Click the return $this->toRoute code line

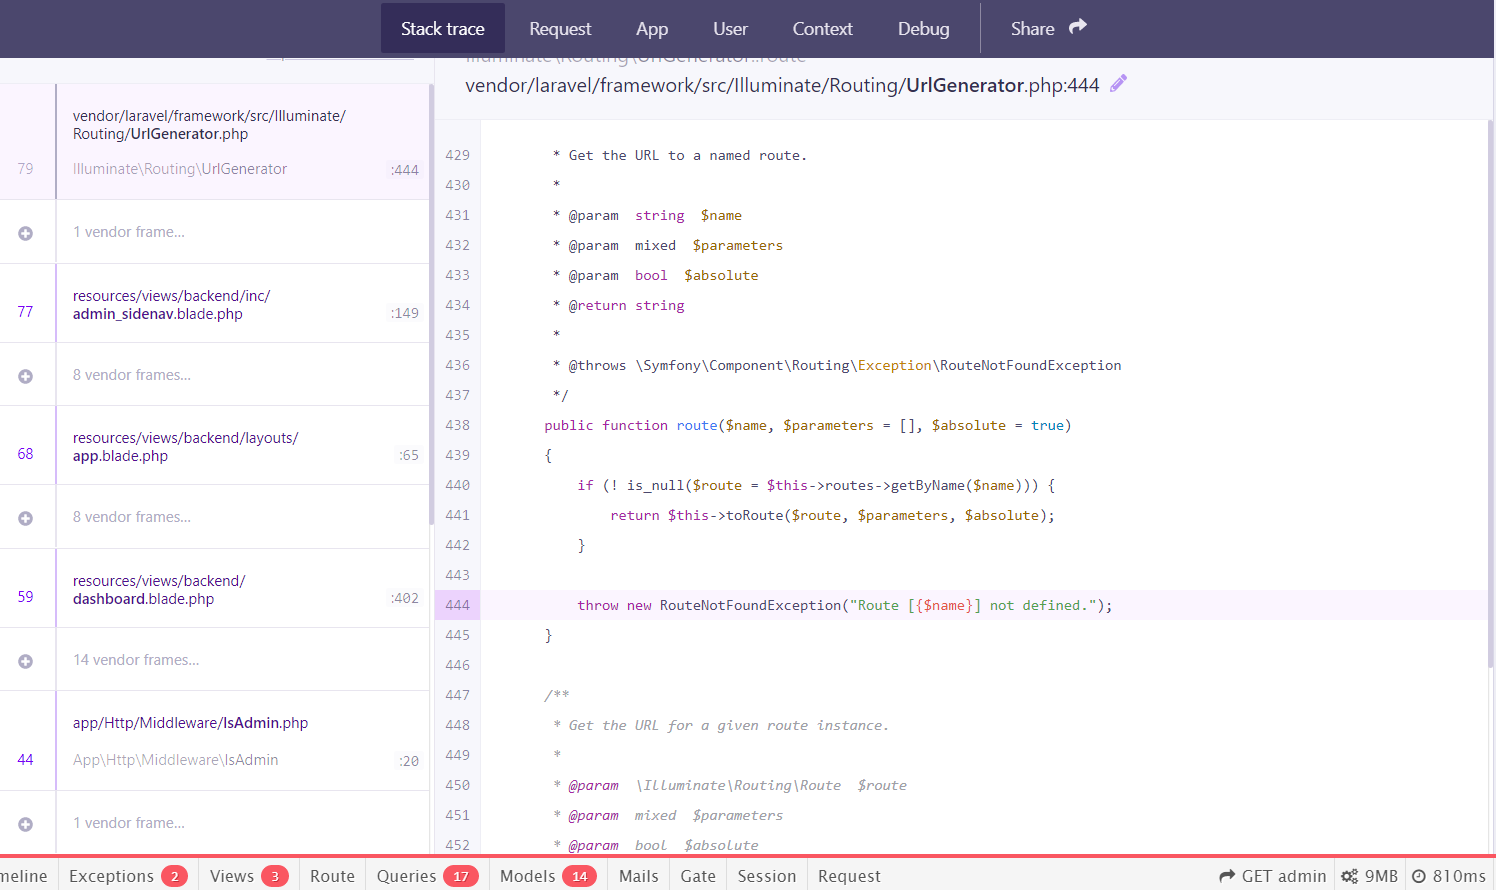click(x=832, y=515)
